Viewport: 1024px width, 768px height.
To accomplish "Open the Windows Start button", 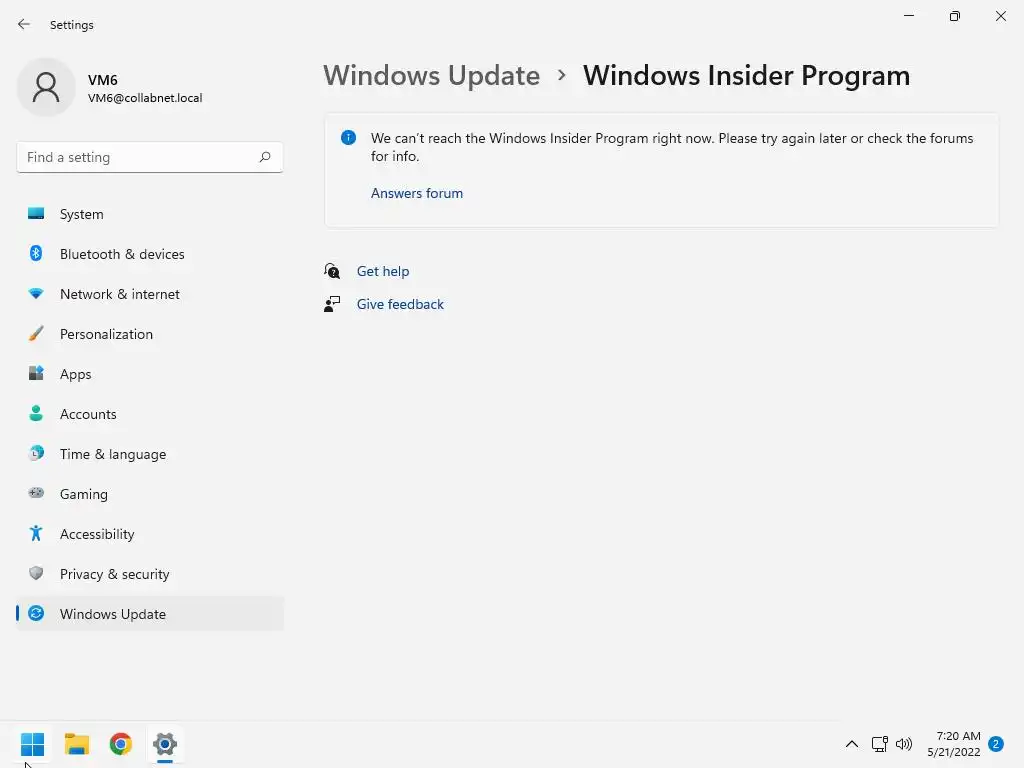I will pyautogui.click(x=32, y=744).
